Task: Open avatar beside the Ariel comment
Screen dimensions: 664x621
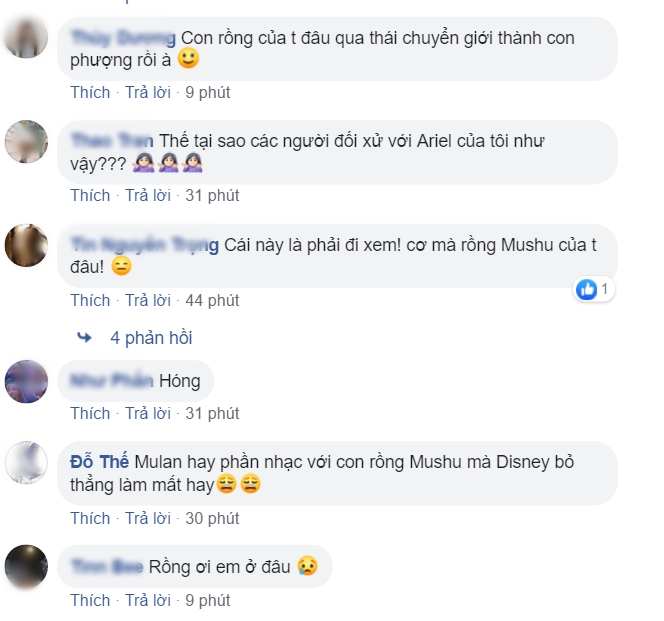Action: coord(26,141)
